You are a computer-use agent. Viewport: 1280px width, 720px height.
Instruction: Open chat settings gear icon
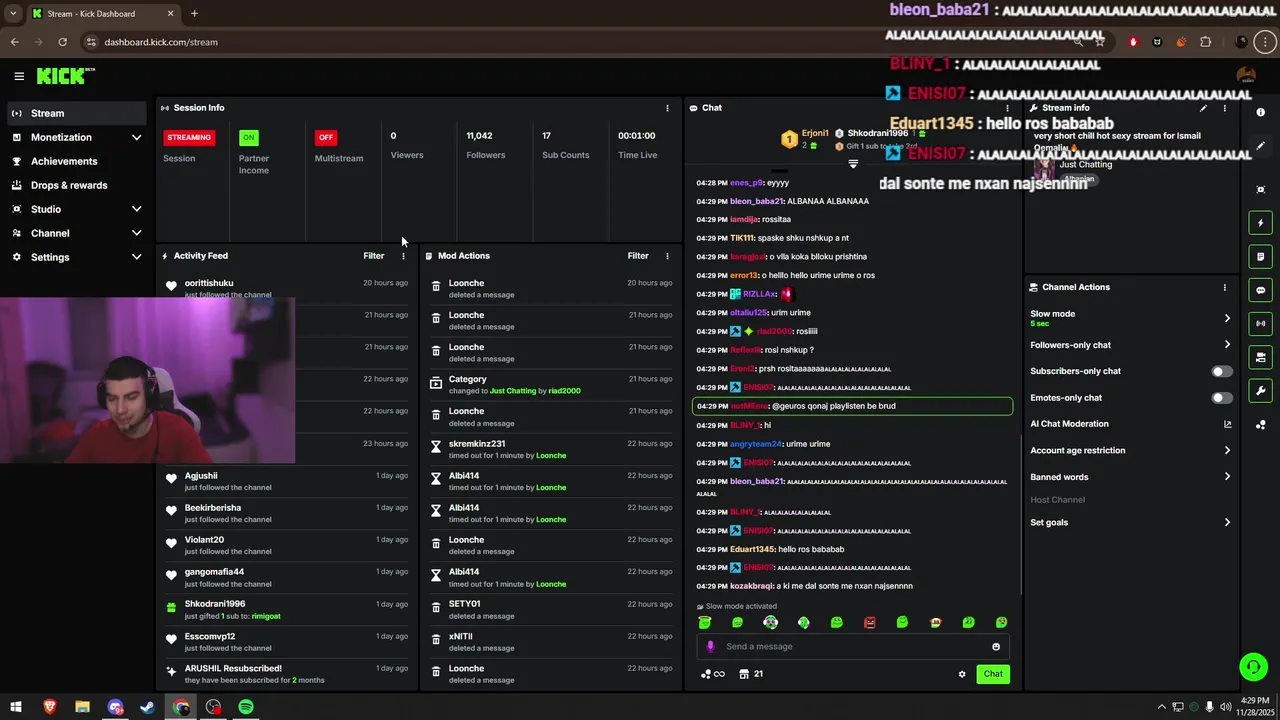[962, 674]
